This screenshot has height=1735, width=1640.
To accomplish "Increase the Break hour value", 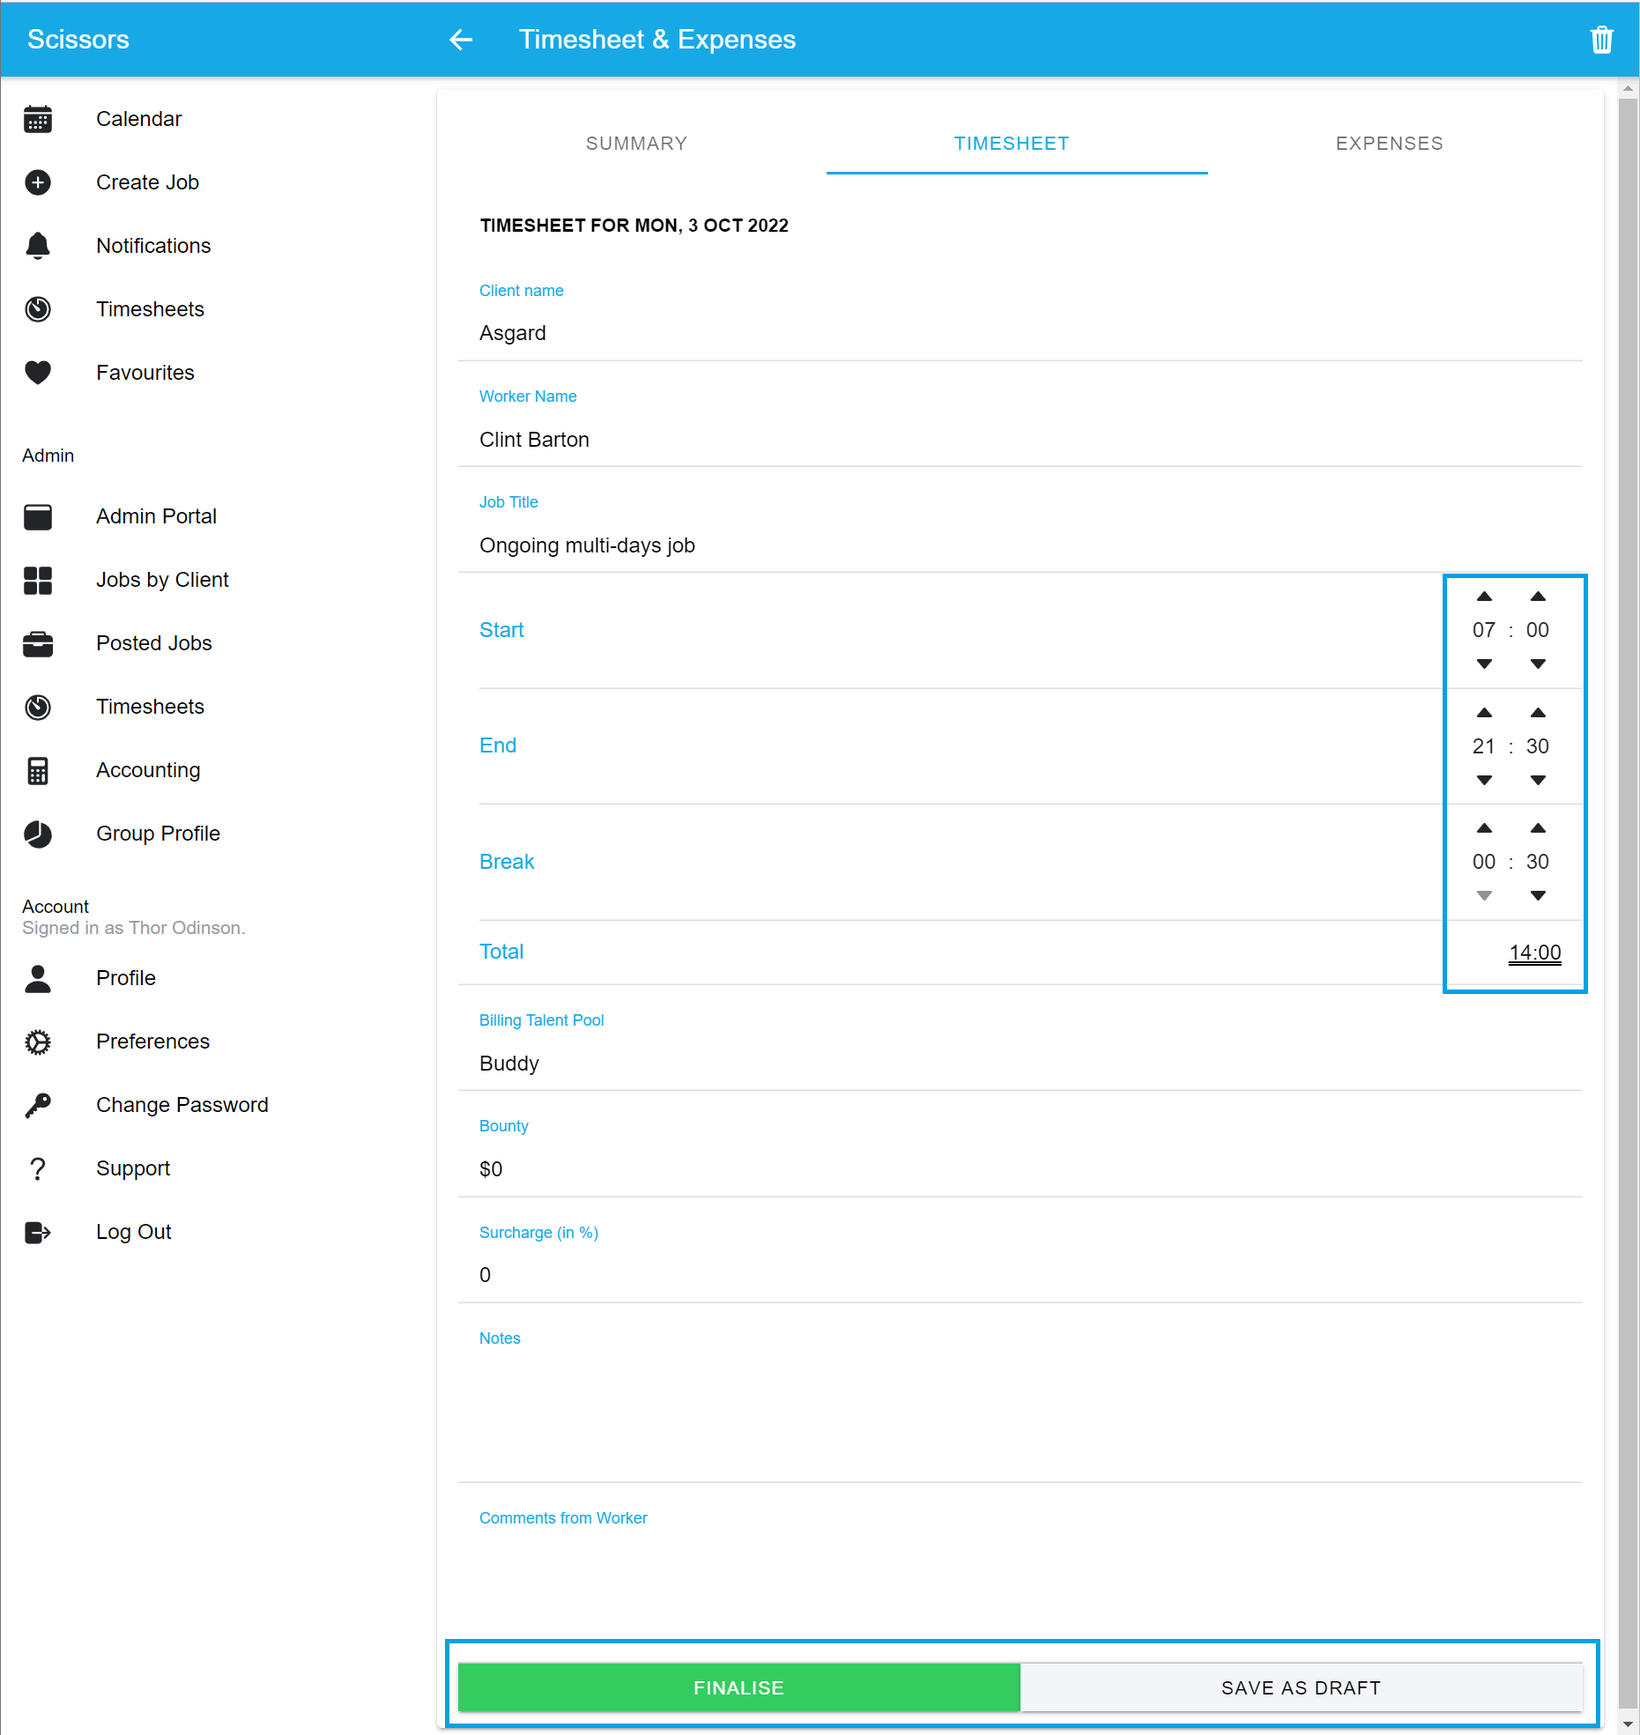I will [x=1484, y=828].
